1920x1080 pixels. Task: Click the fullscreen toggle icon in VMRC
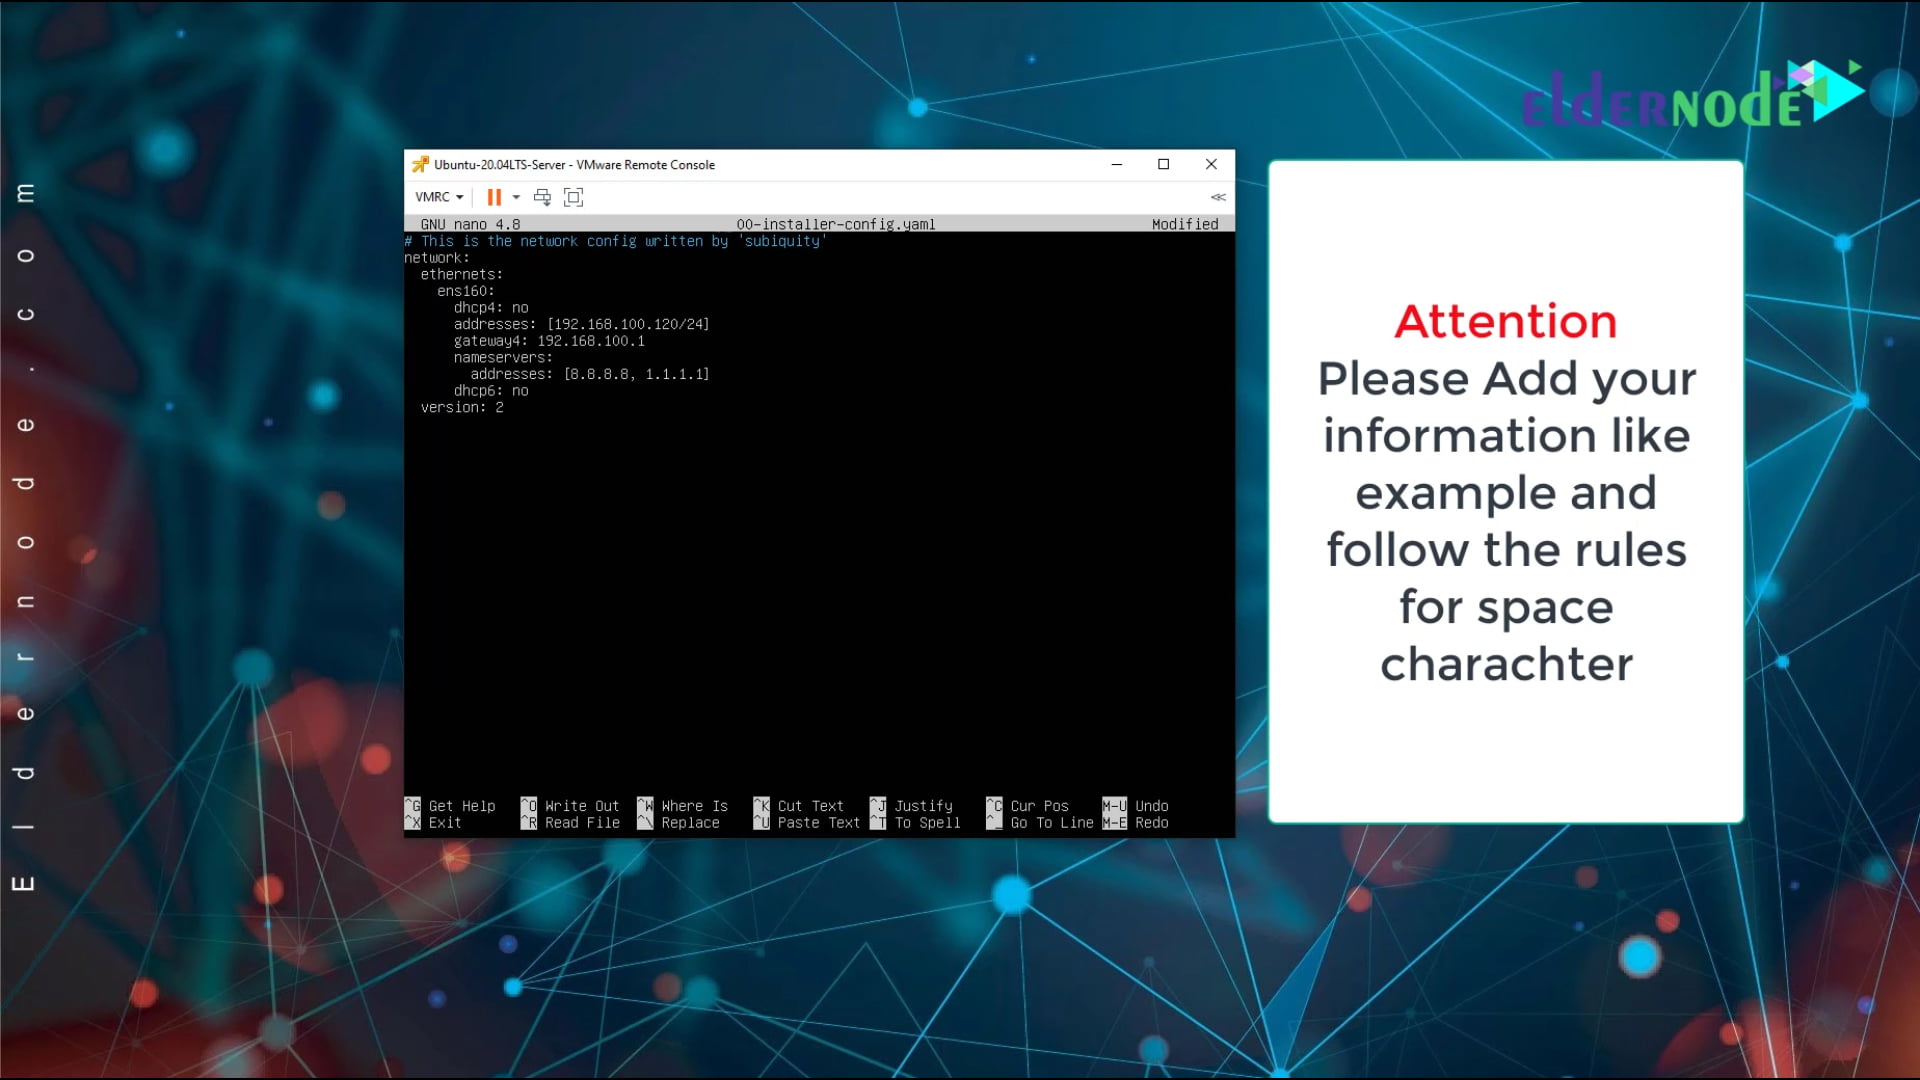pyautogui.click(x=574, y=196)
